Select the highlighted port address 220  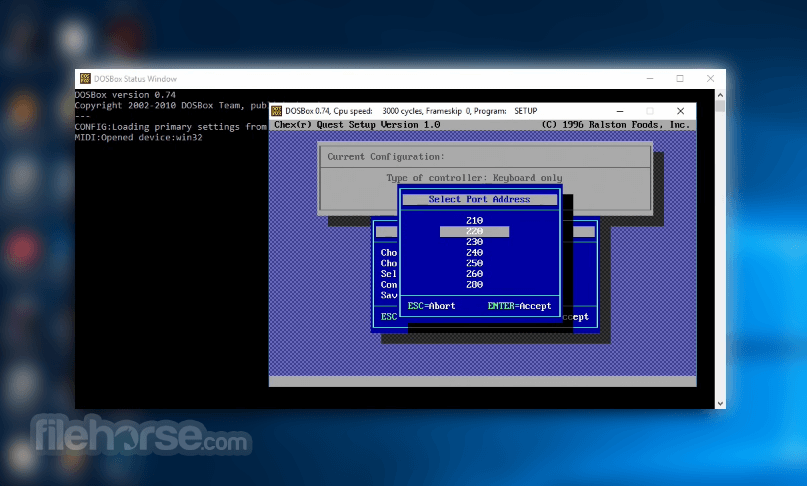click(474, 231)
